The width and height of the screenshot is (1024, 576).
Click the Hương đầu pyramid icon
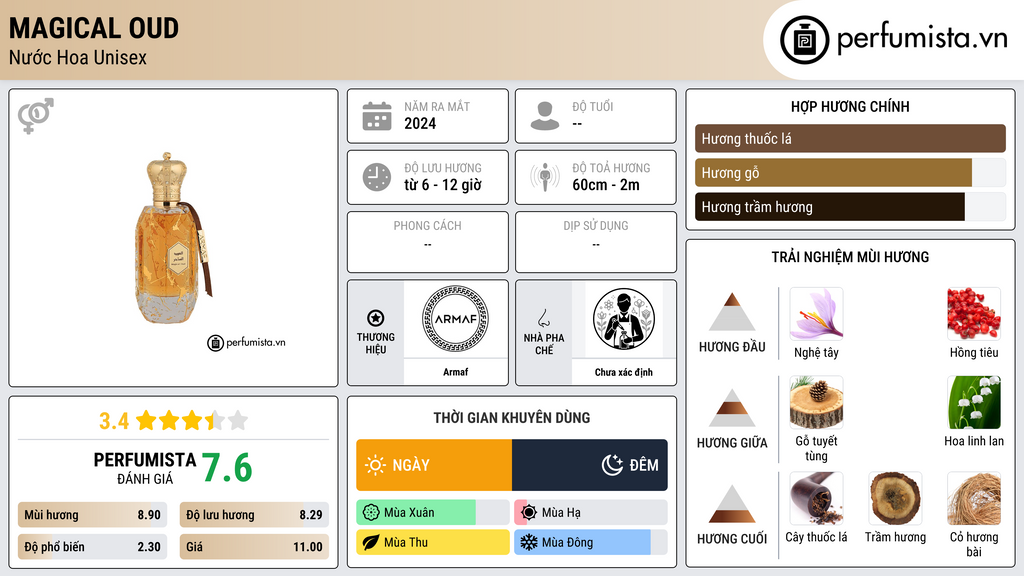tap(732, 312)
